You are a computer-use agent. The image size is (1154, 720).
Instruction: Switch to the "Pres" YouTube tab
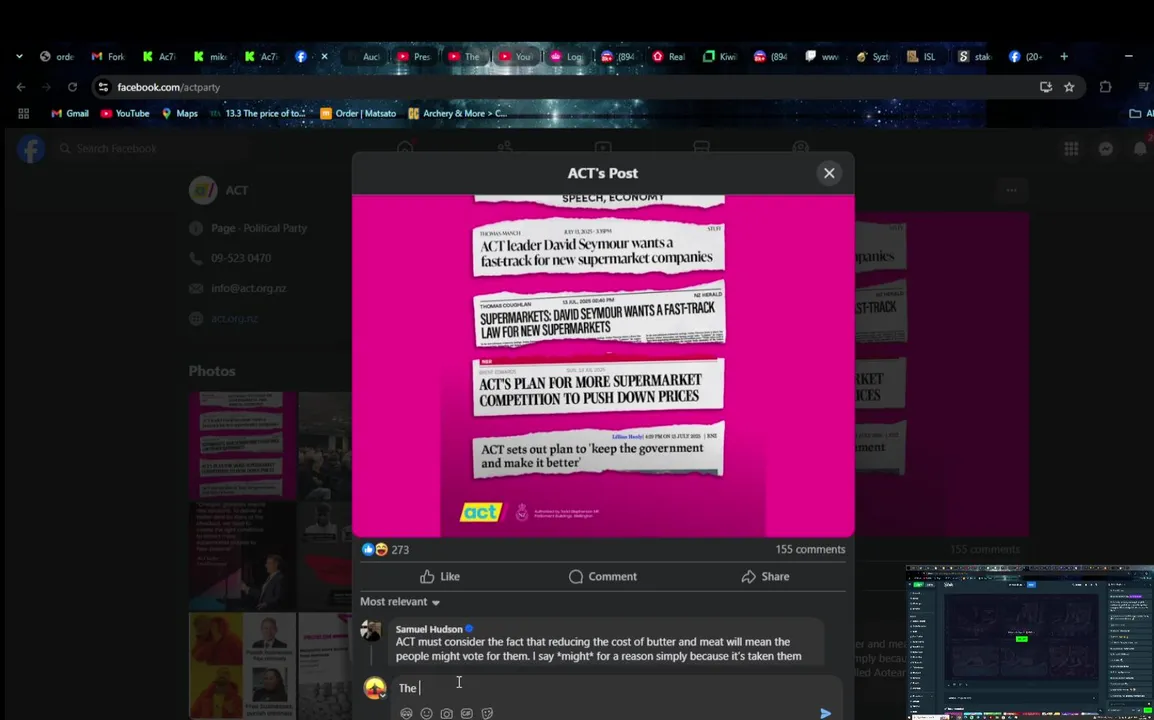[414, 57]
